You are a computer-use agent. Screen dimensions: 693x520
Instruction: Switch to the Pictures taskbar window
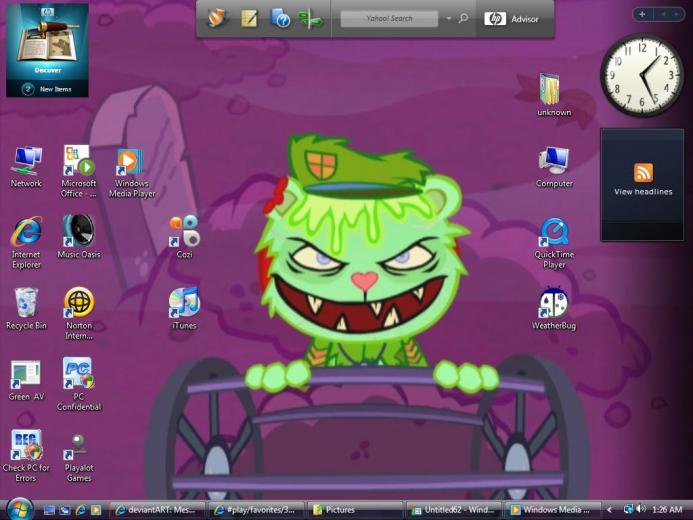pyautogui.click(x=355, y=510)
